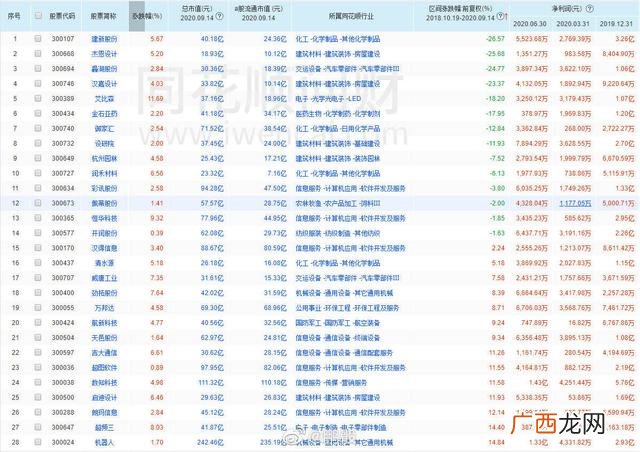Select net profit 5,523.68万
Screen dimensions: 640x452
coord(532,39)
